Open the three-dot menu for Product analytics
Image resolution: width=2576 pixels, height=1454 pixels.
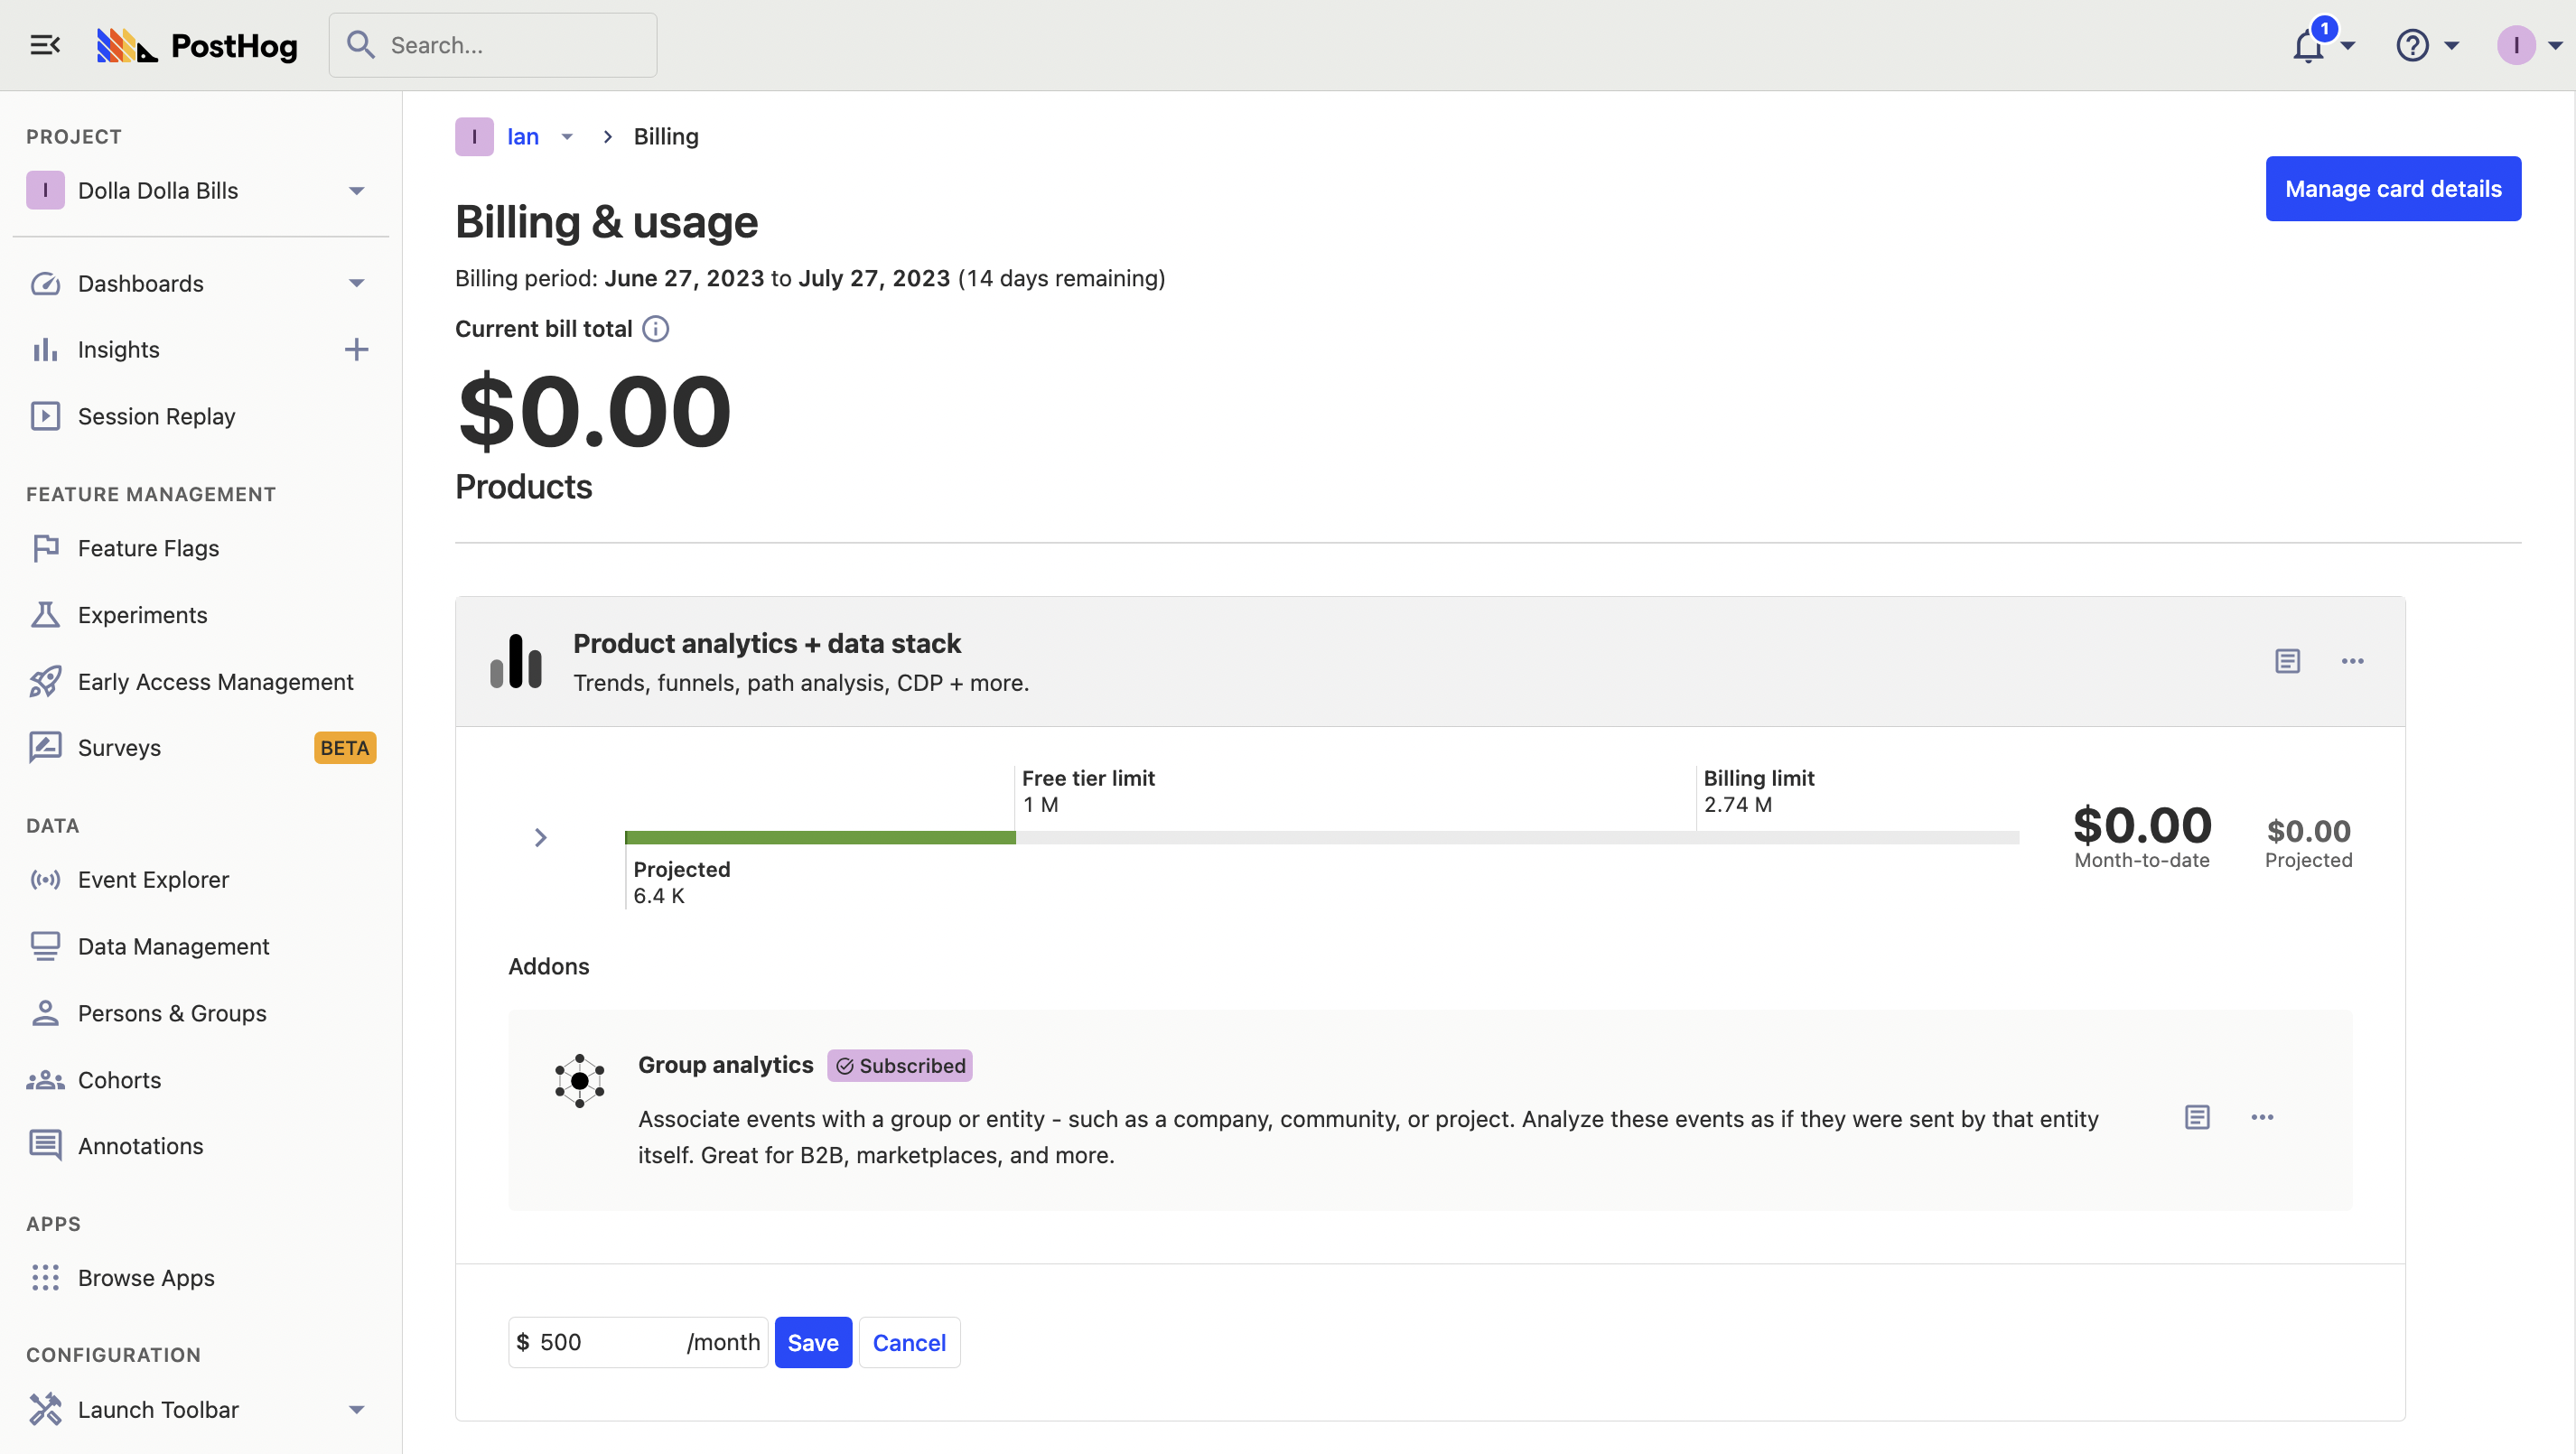tap(2352, 661)
